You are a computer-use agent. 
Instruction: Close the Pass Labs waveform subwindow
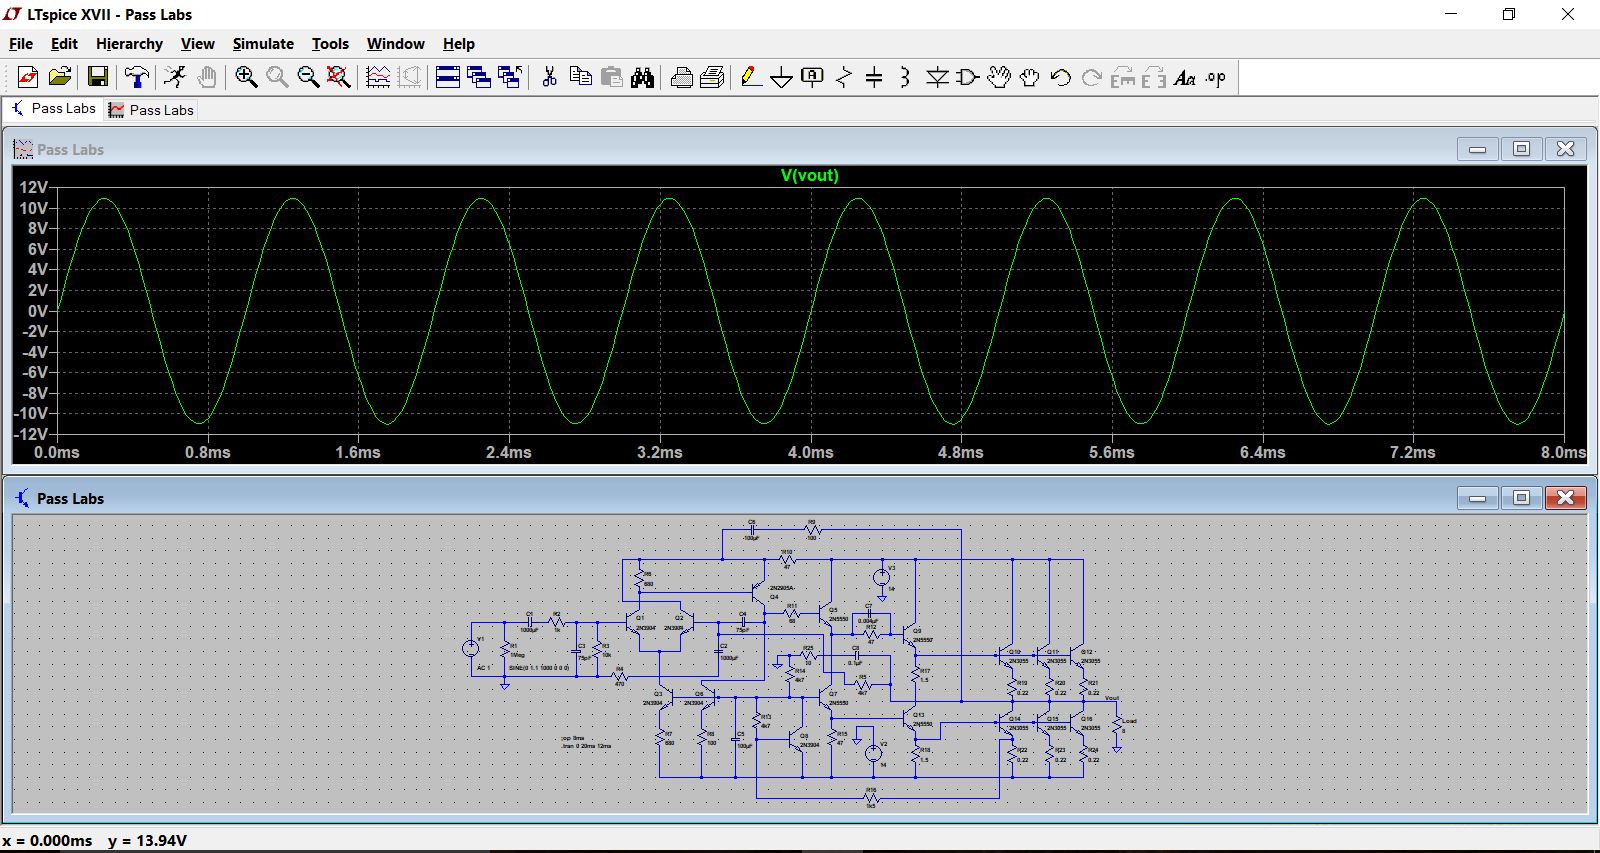(x=1566, y=149)
